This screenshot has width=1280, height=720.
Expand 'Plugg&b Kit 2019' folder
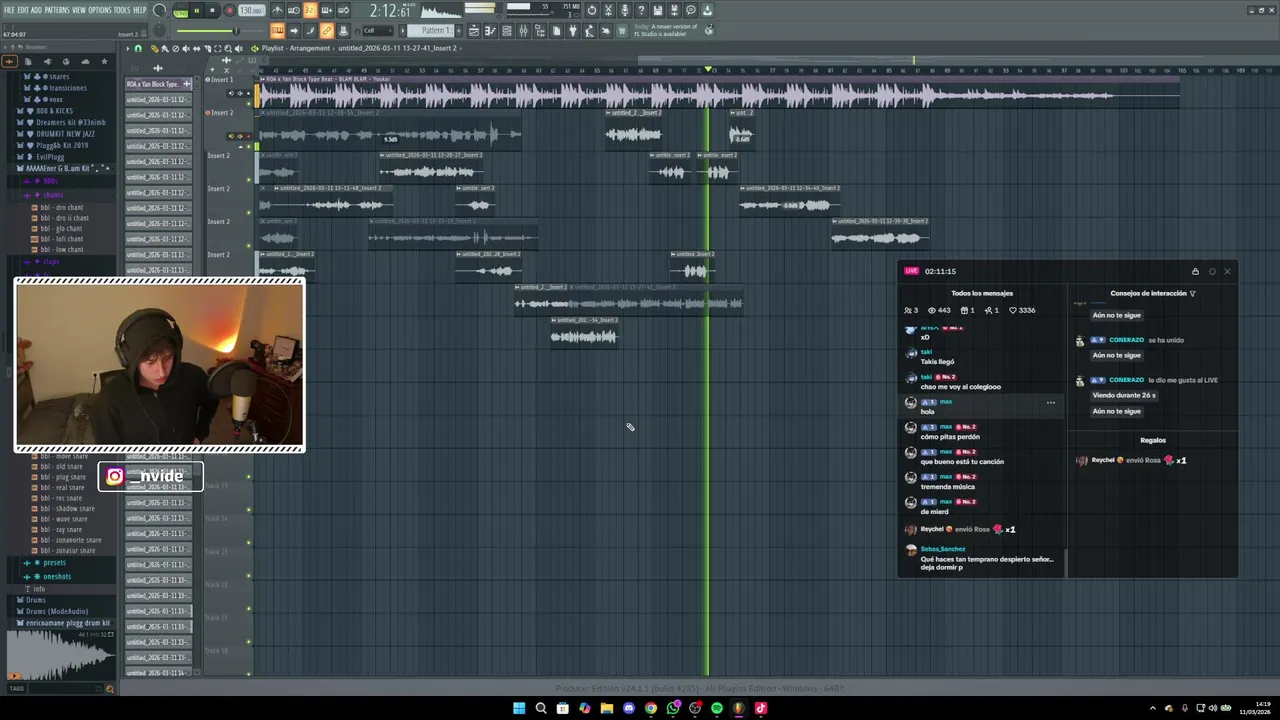[x=62, y=145]
